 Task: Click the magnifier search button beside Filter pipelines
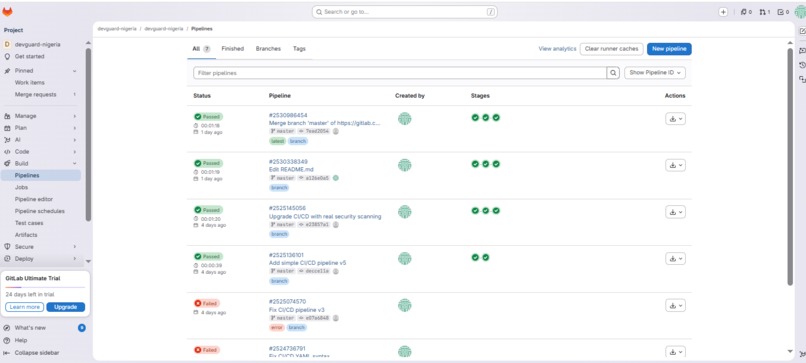coord(613,73)
